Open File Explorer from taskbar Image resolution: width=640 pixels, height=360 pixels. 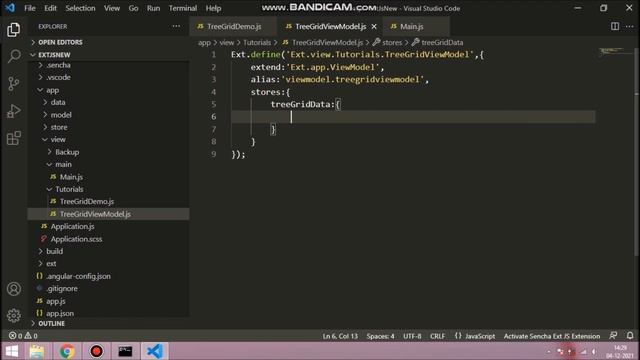click(37, 351)
